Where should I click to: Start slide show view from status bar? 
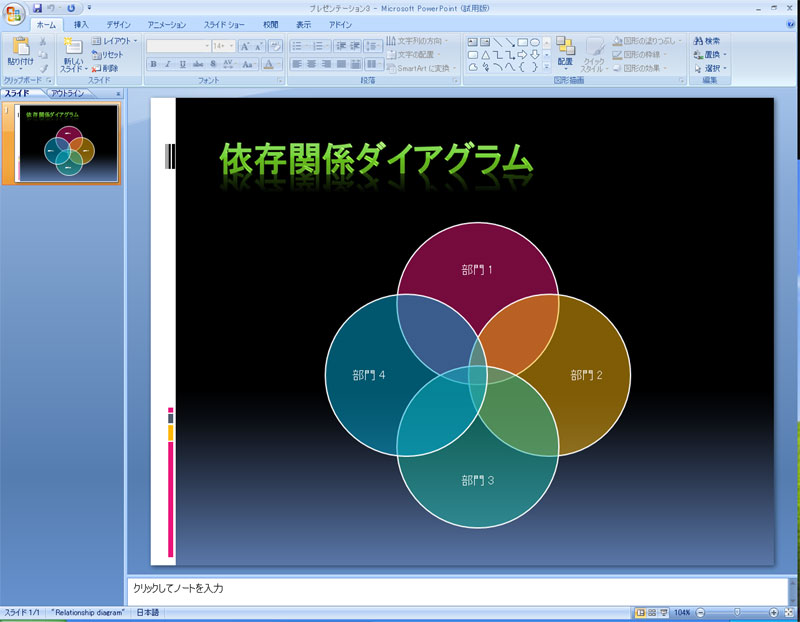[x=663, y=612]
